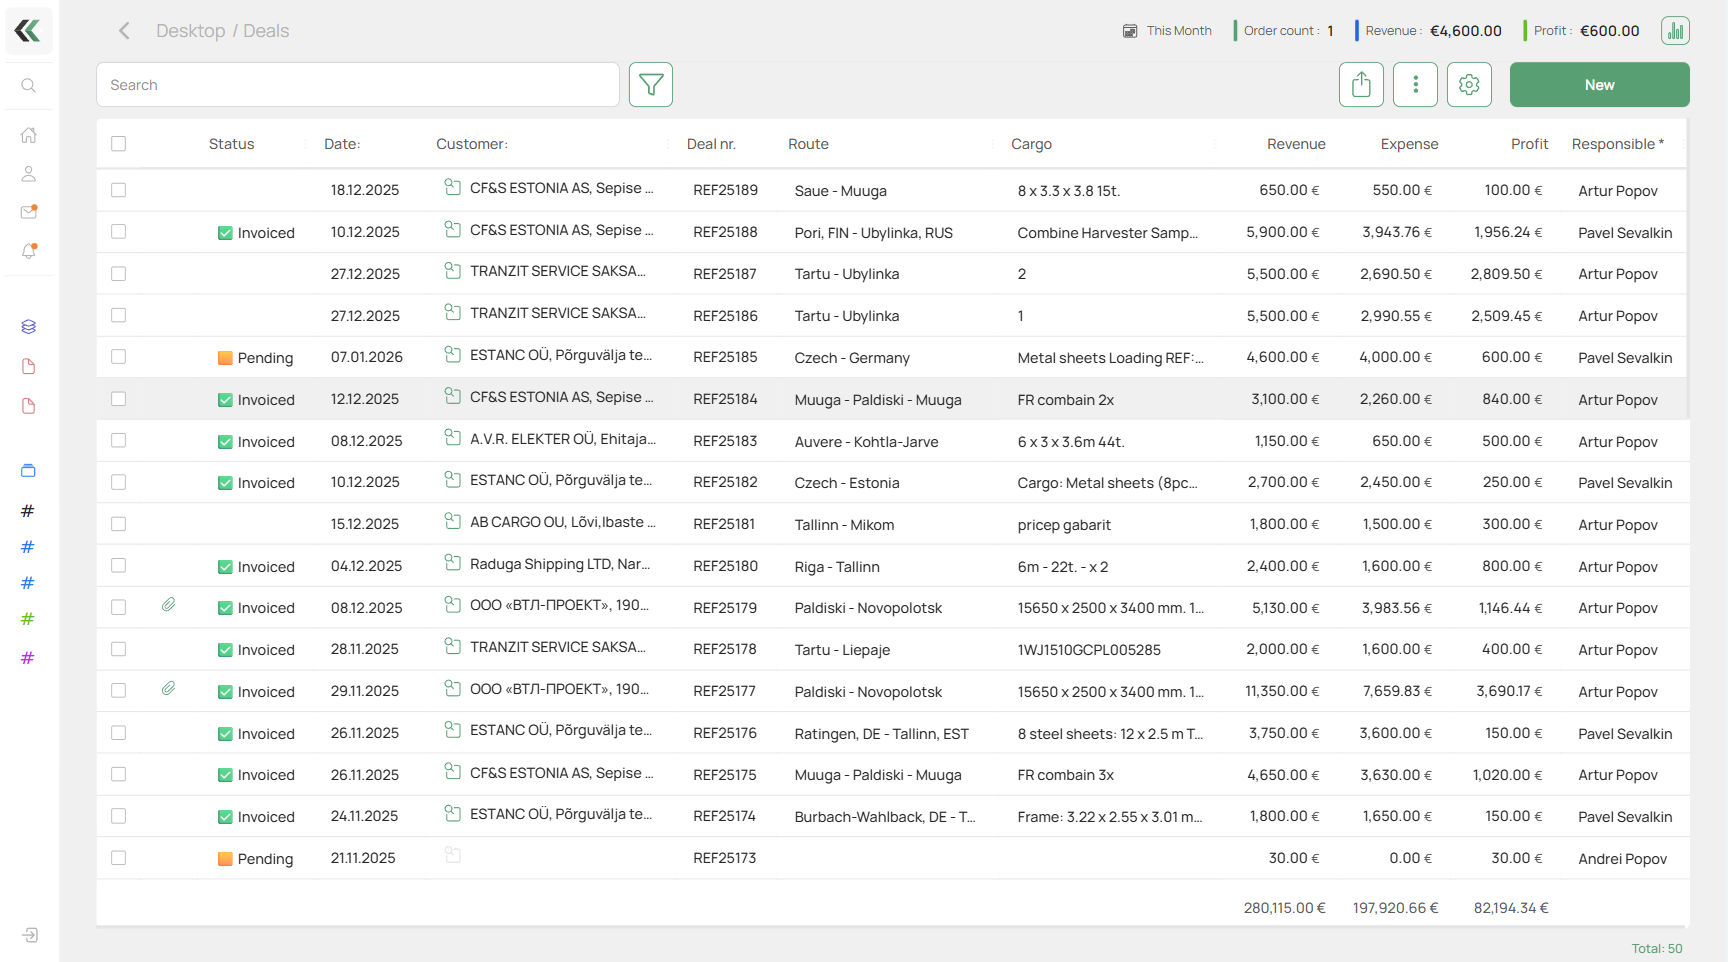
Task: Sort by Responsible column header
Action: click(1616, 144)
